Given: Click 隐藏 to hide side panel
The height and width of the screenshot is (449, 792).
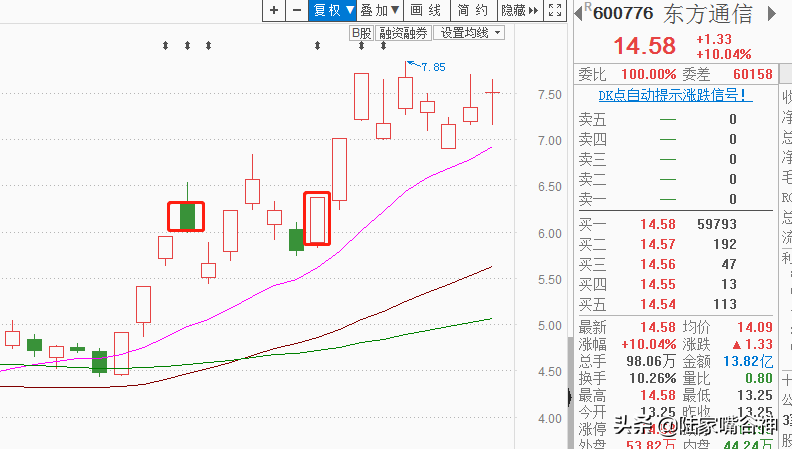Looking at the screenshot, I should pos(520,10).
